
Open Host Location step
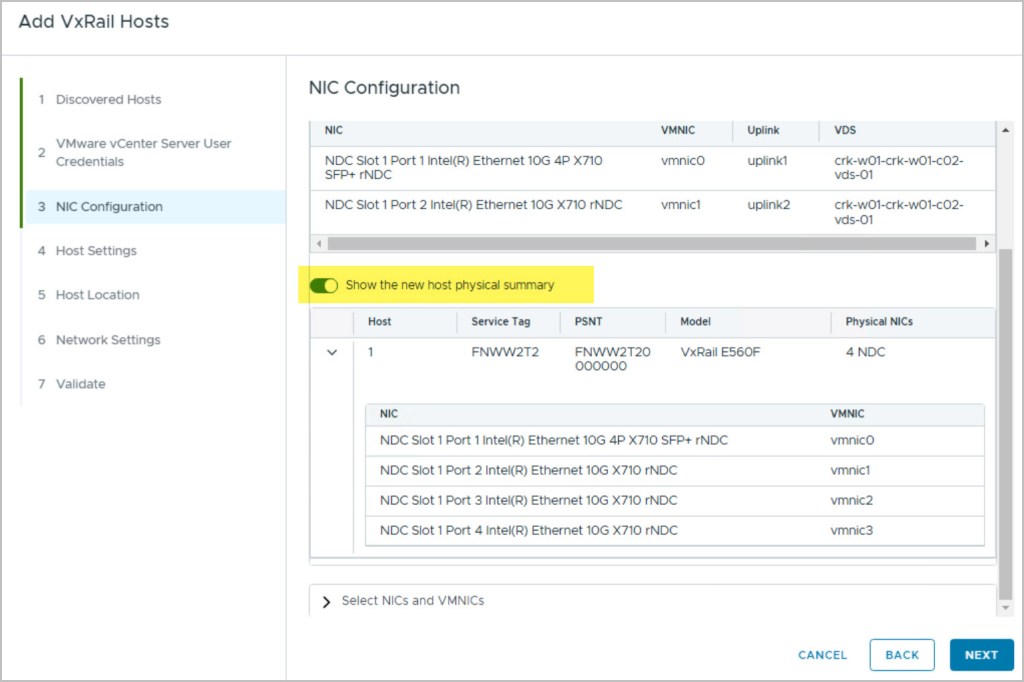point(97,295)
